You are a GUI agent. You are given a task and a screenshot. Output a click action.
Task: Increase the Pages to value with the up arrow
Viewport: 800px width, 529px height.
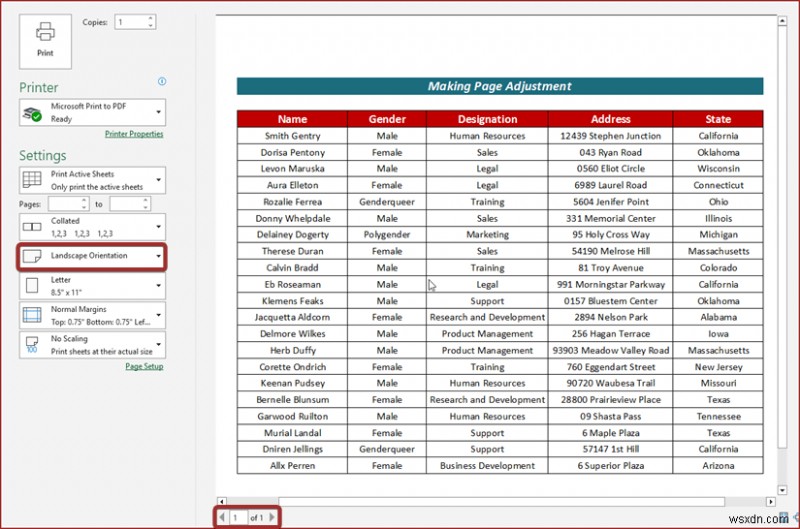[146, 200]
